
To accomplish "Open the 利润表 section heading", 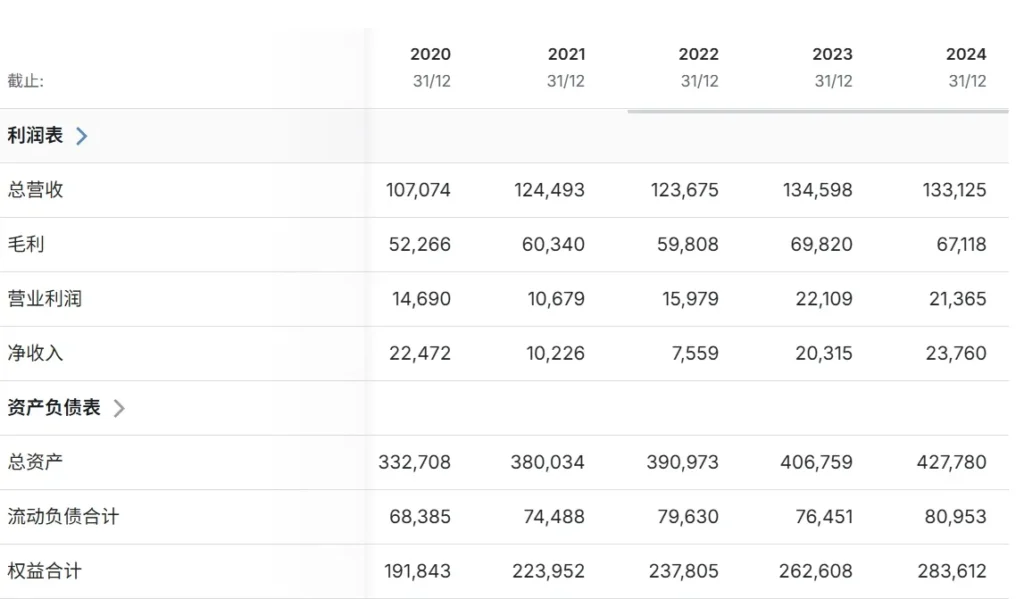I will pos(35,136).
